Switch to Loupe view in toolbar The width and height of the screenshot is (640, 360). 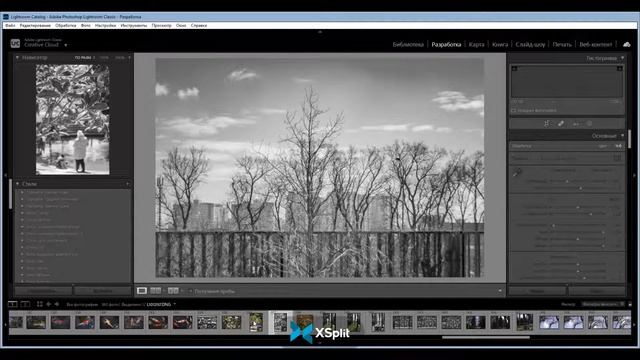coord(142,291)
